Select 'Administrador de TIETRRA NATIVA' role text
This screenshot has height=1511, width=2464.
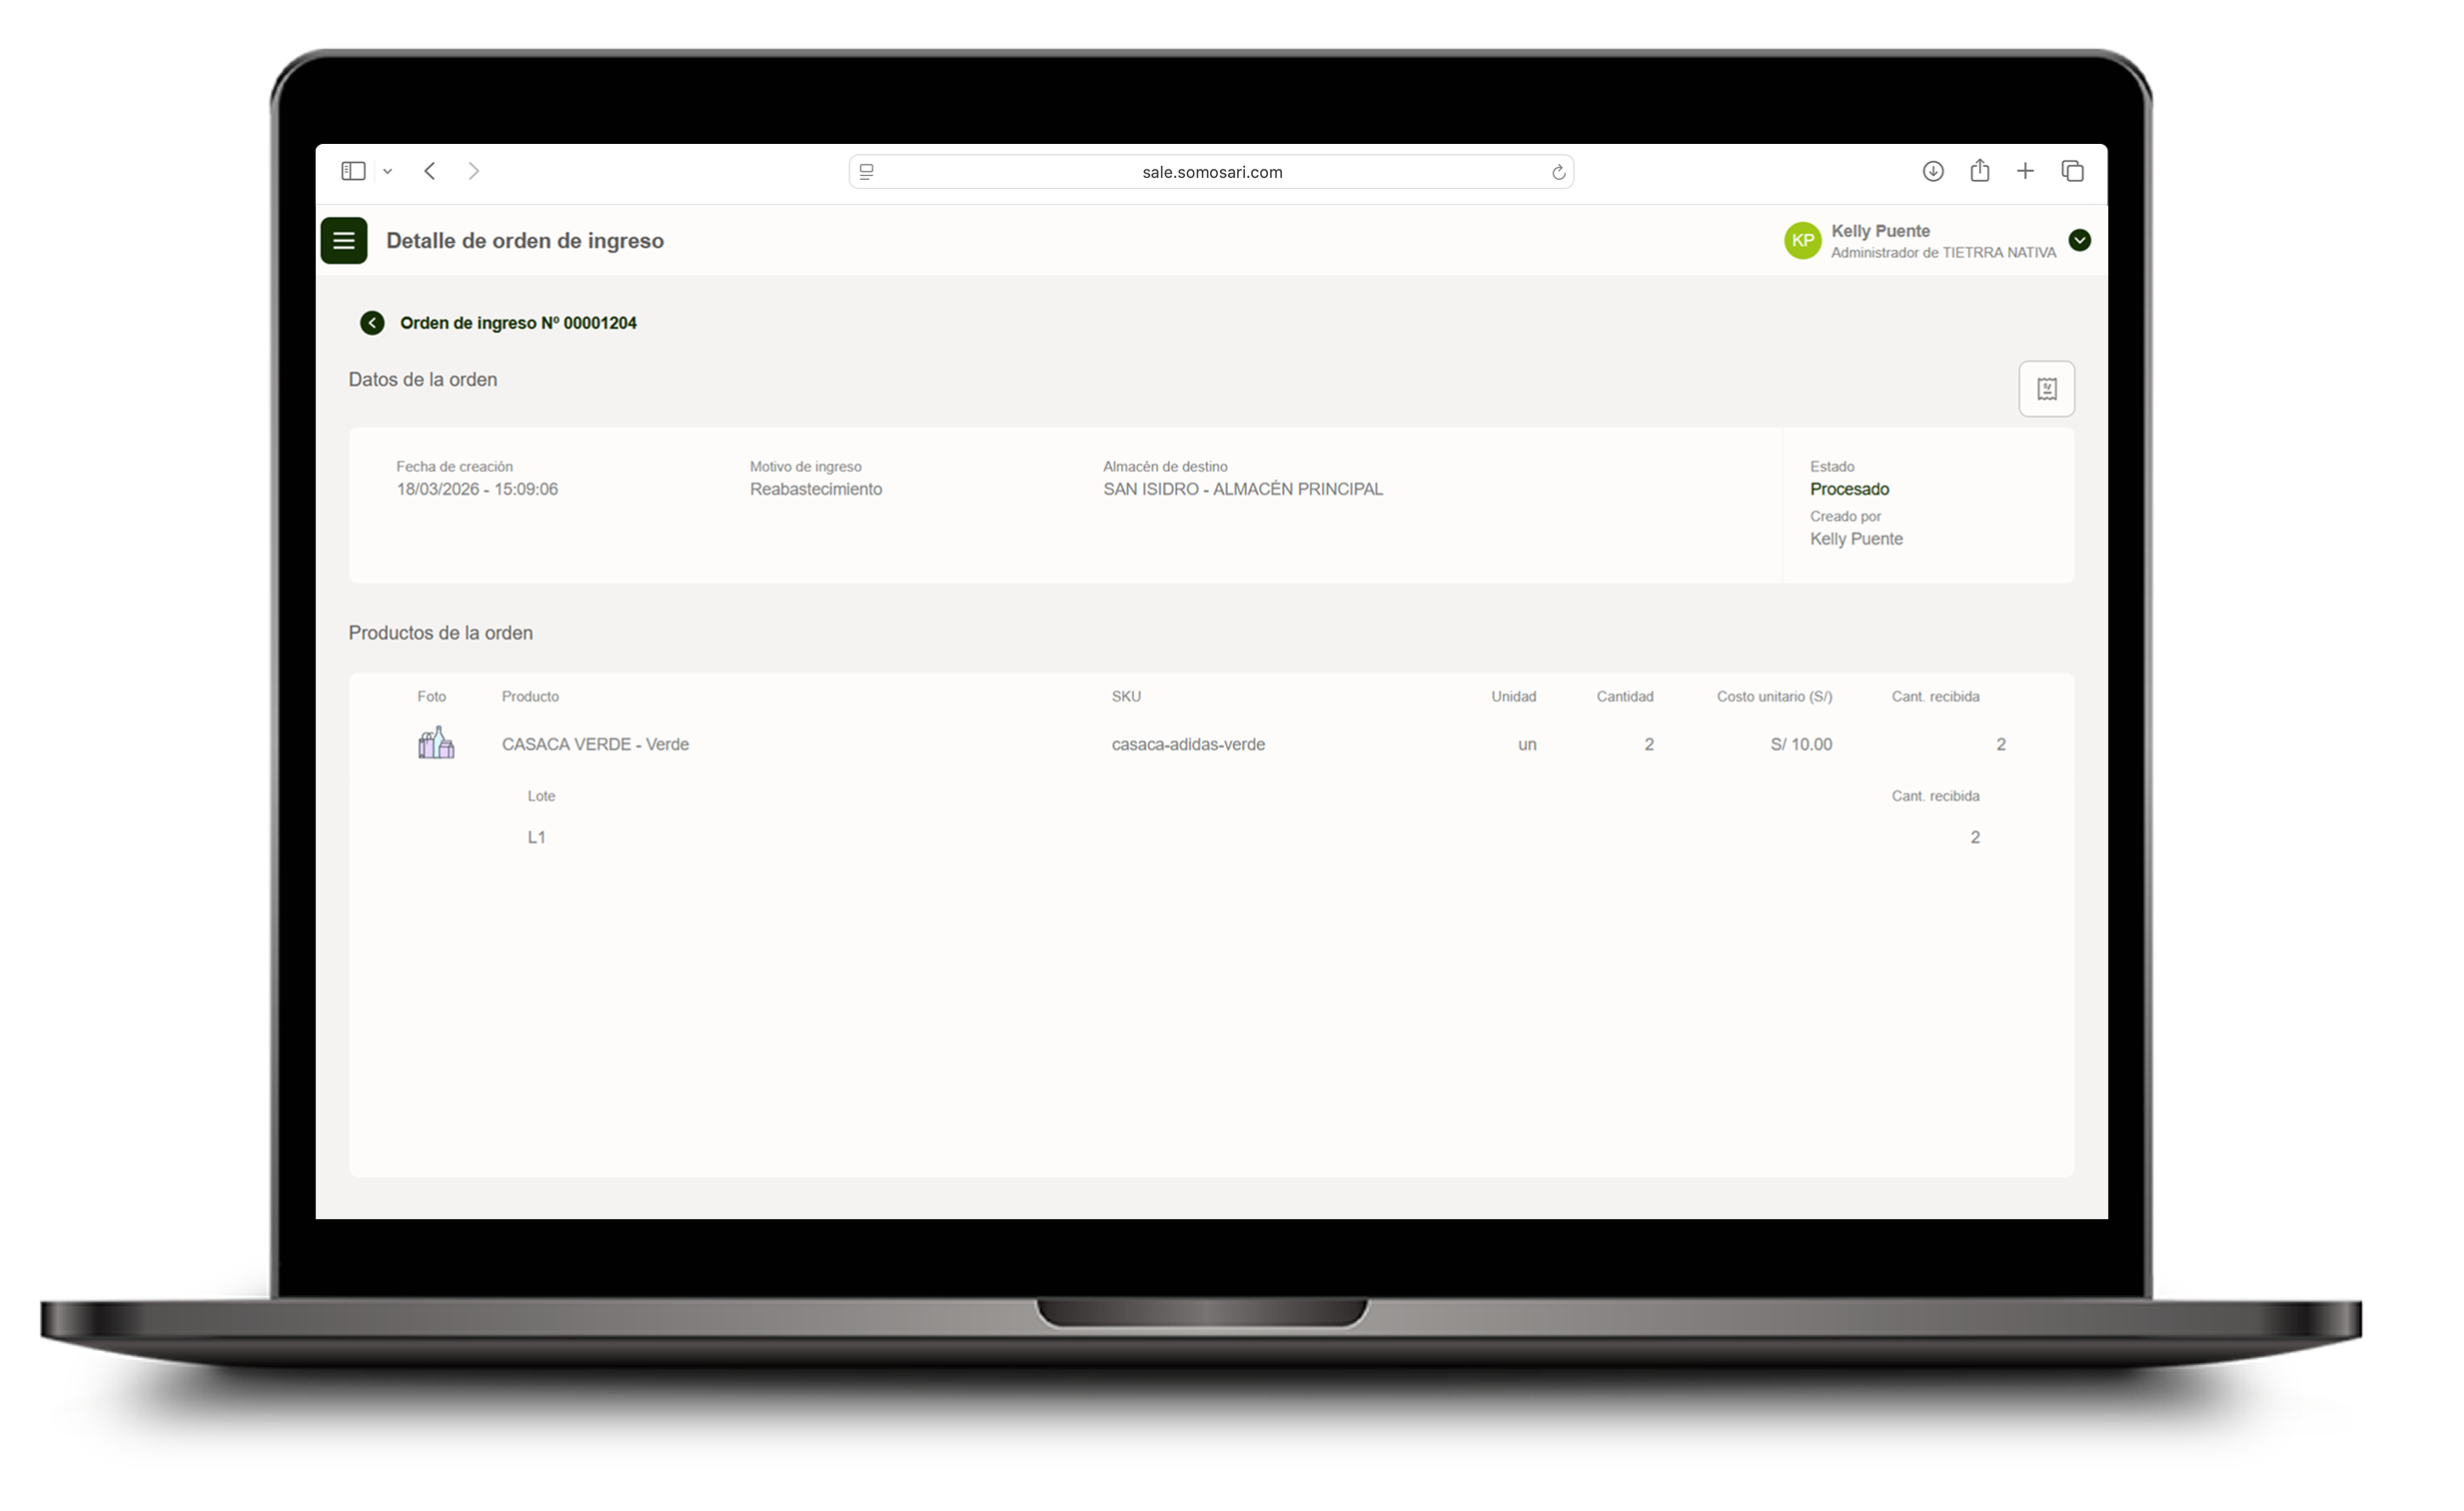point(1943,253)
